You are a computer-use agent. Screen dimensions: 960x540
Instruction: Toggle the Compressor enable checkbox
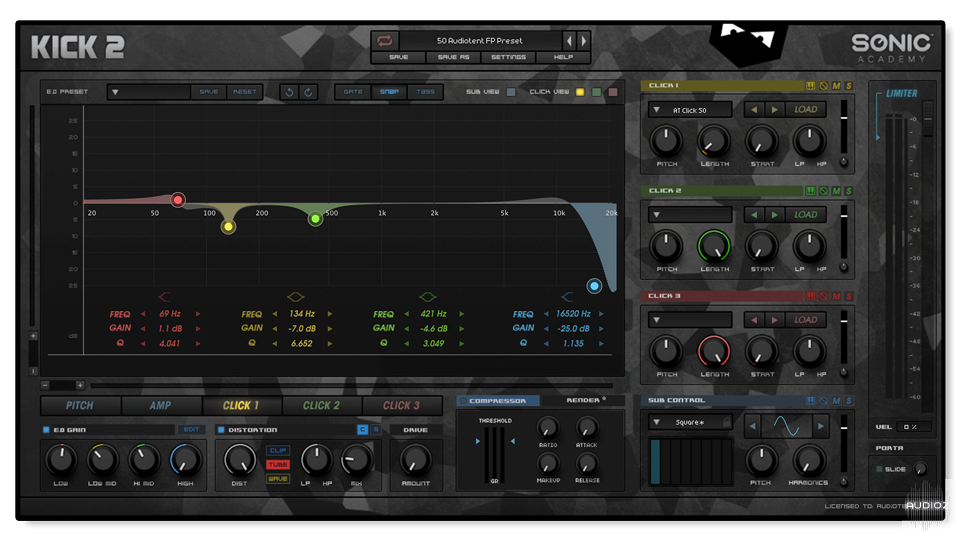tap(463, 401)
